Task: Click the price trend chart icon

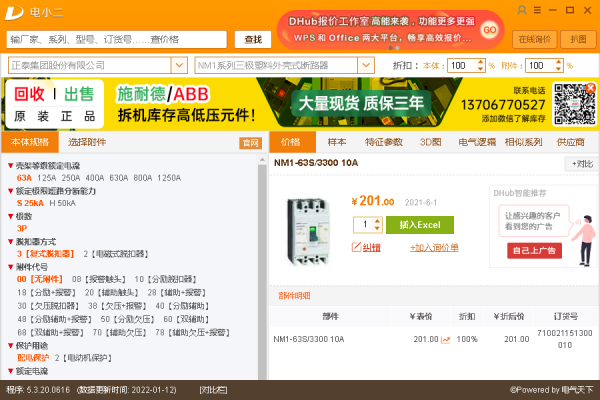Action: tap(445, 340)
